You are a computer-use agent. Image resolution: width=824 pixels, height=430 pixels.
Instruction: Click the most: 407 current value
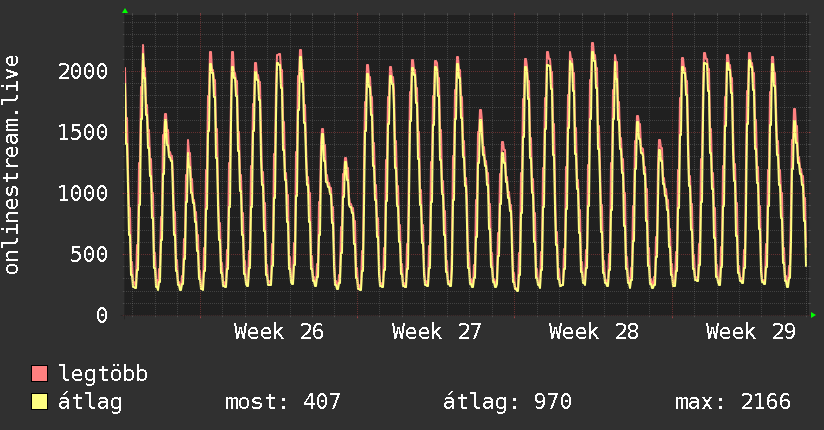tap(283, 402)
